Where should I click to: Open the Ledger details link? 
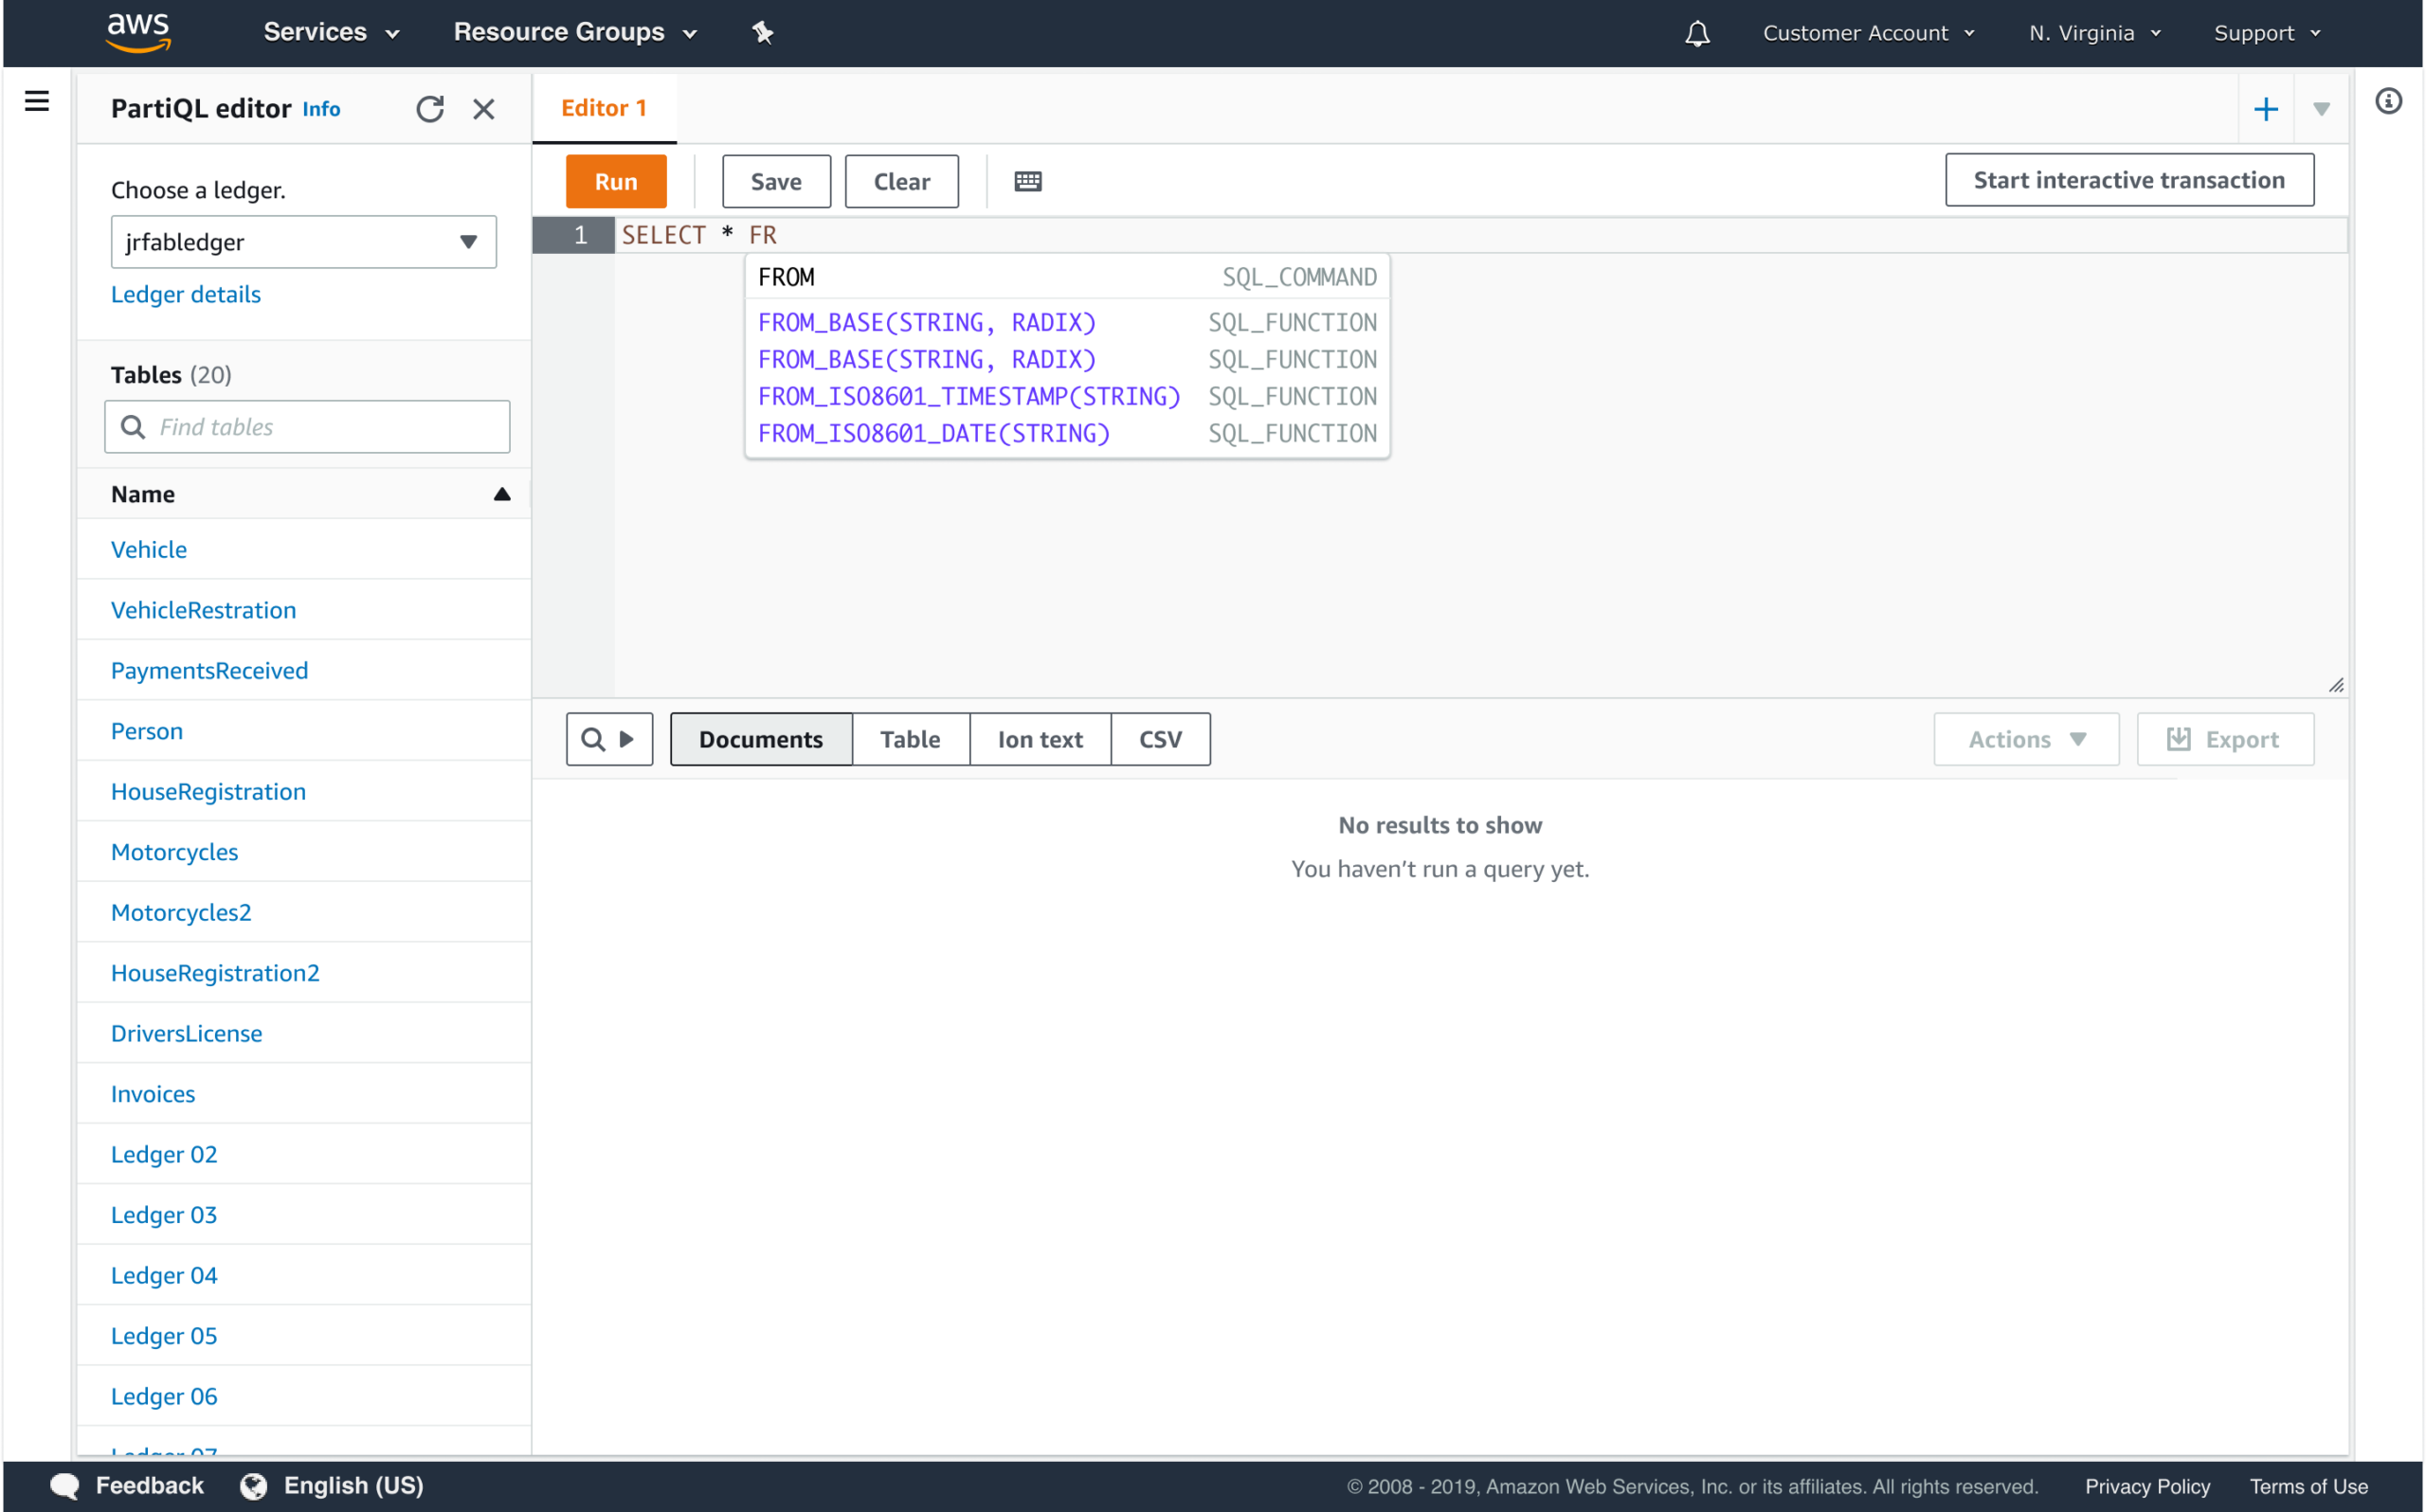pyautogui.click(x=186, y=293)
